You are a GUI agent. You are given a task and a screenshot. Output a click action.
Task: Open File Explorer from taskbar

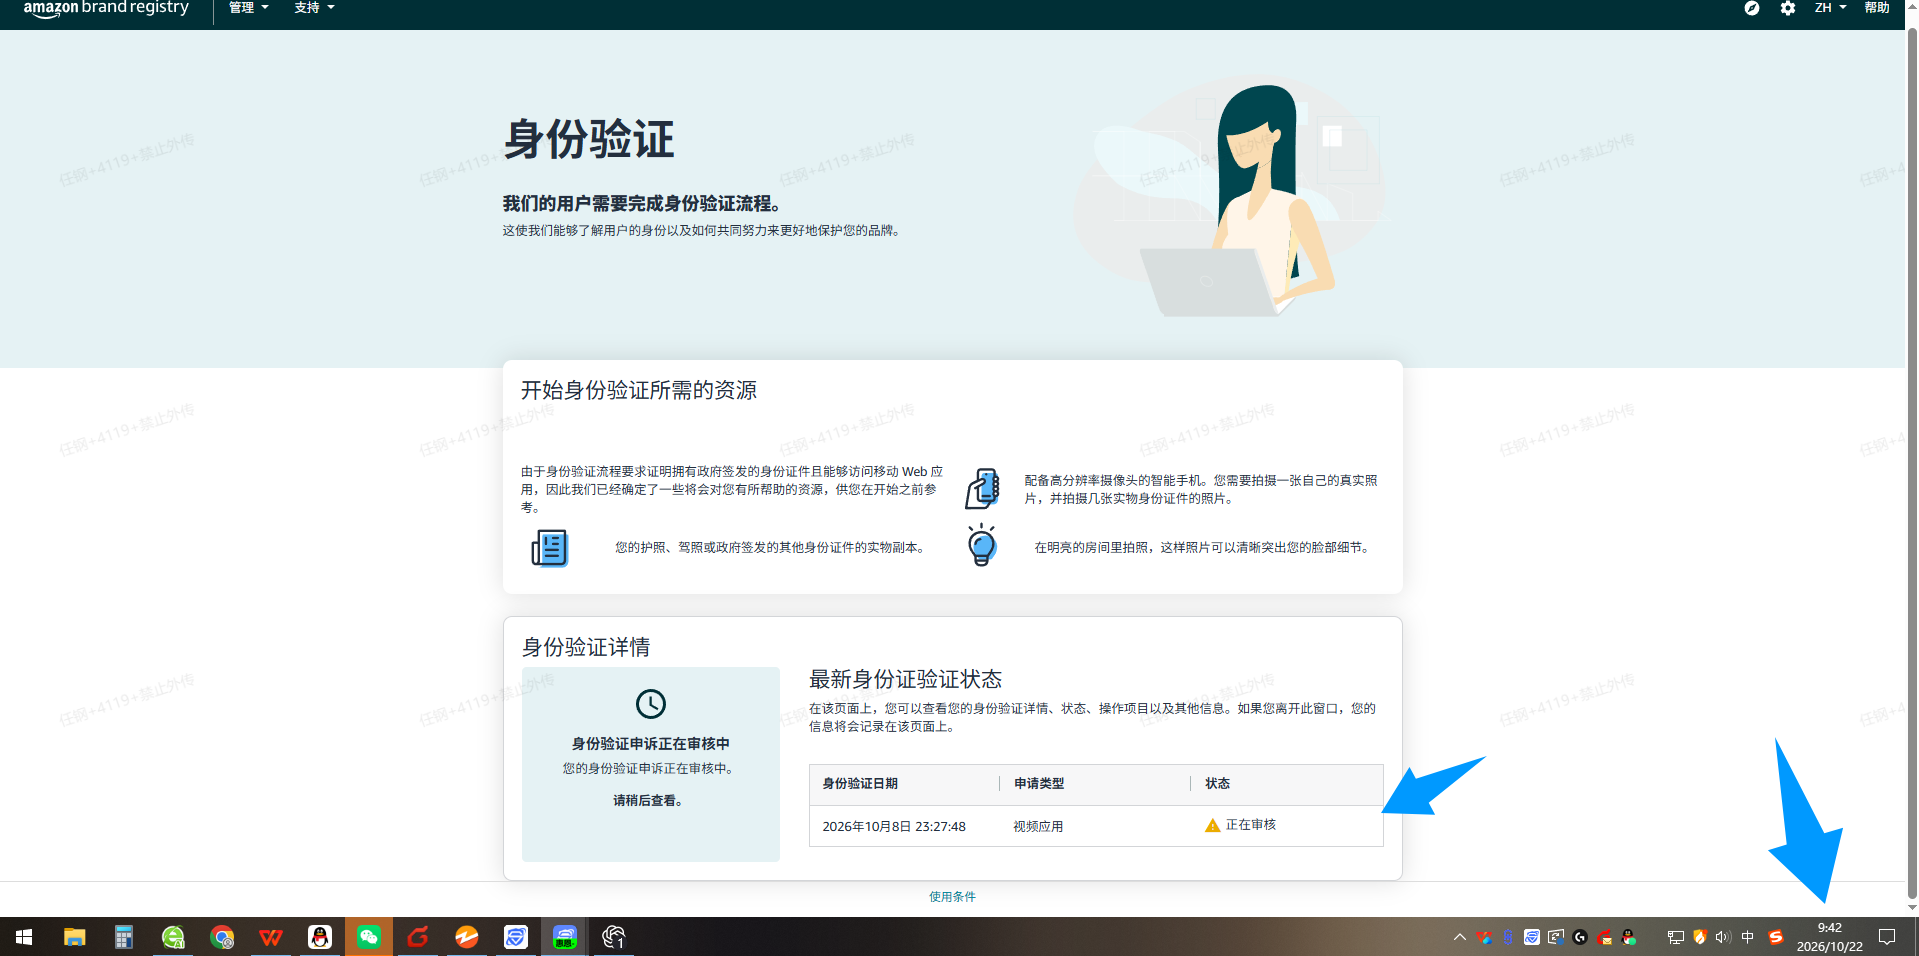coord(75,937)
